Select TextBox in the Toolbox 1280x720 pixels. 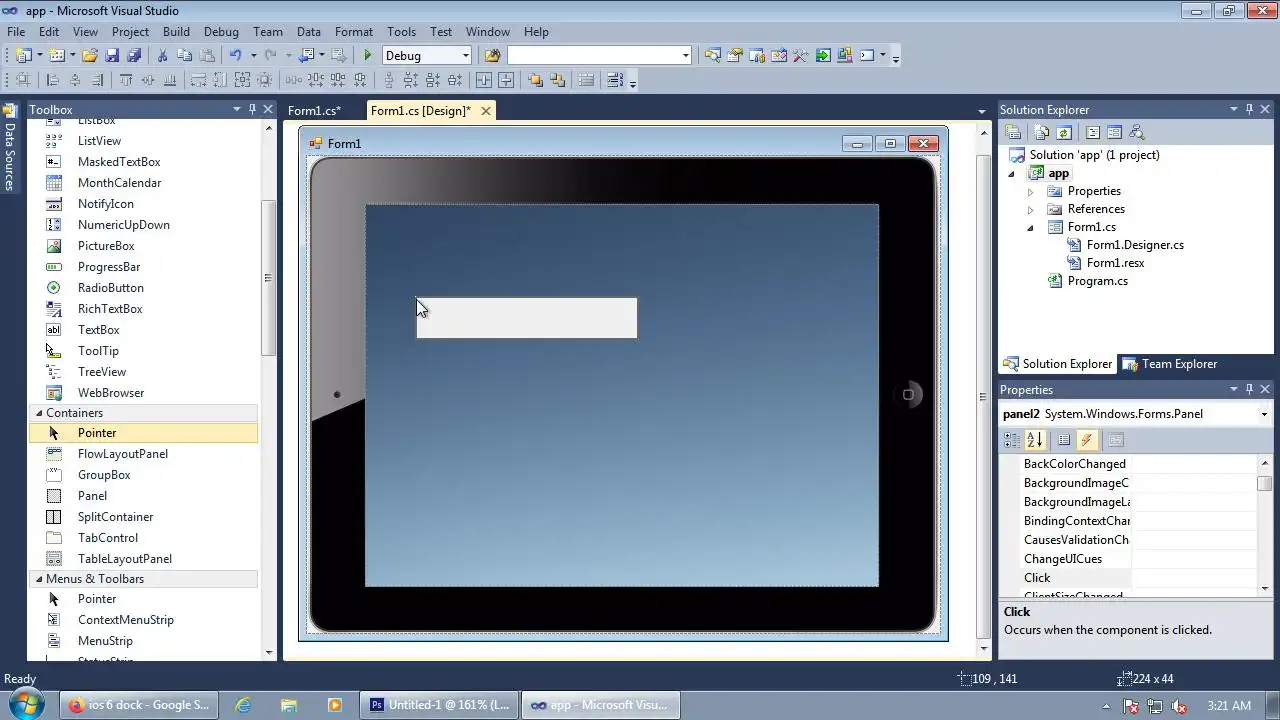click(x=98, y=330)
